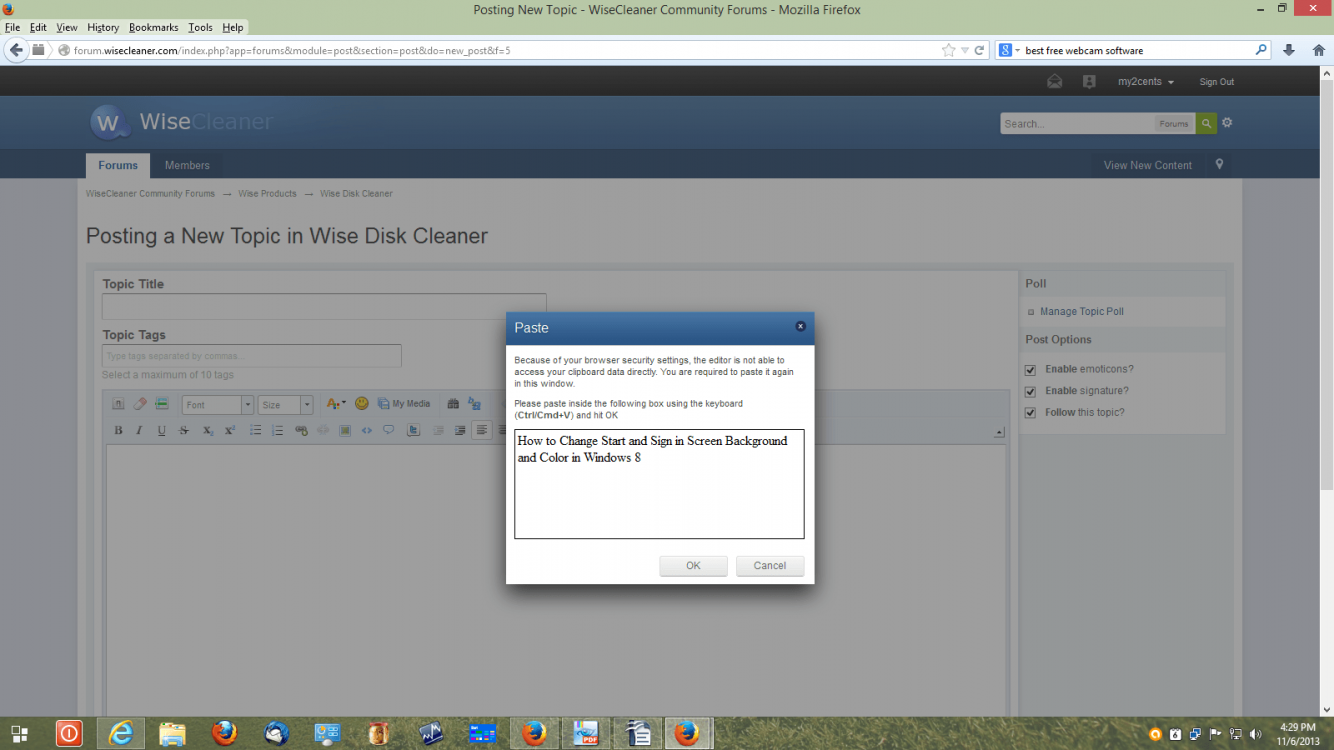Uncheck Follow this topic option
Screen dimensions: 1334x750
[x=1030, y=413]
